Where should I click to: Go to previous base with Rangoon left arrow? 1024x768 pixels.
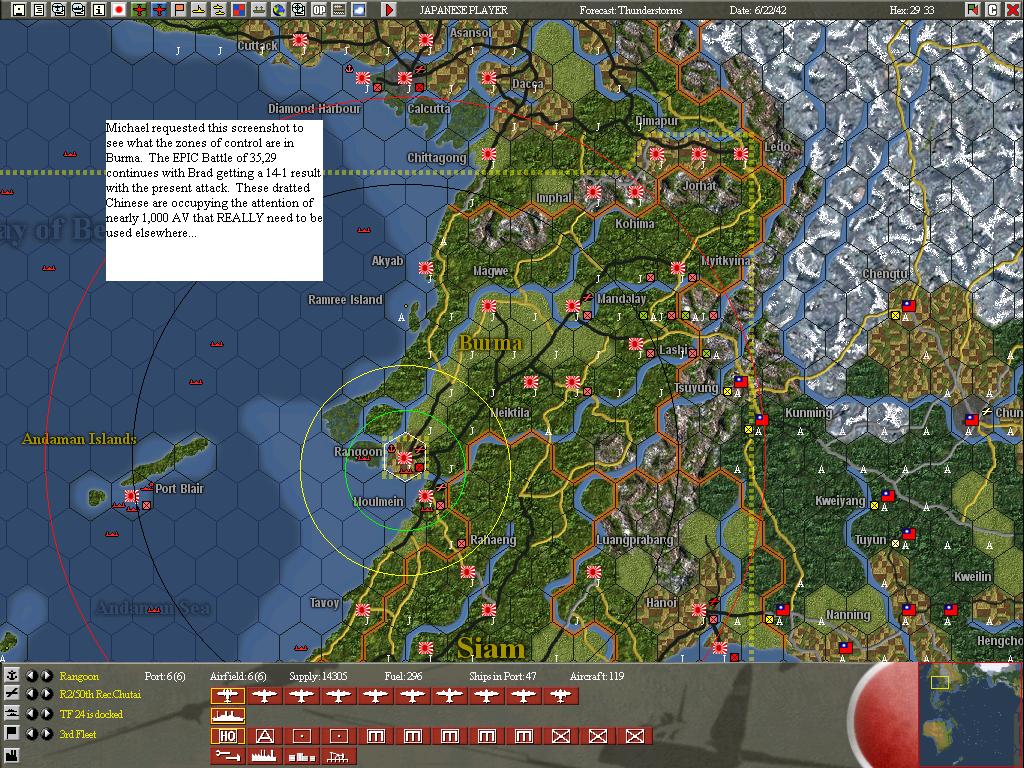point(31,675)
